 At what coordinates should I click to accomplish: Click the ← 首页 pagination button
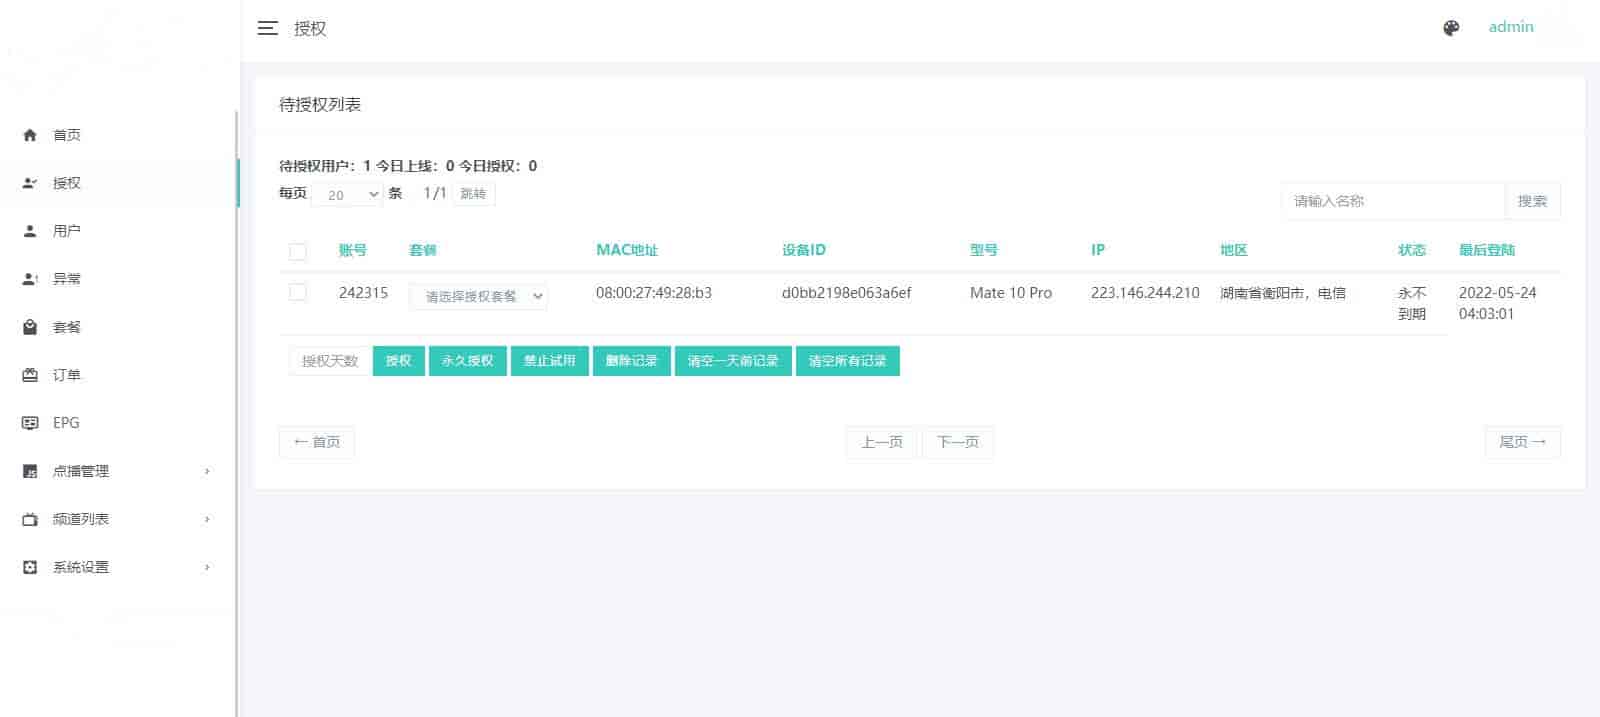pyautogui.click(x=317, y=442)
